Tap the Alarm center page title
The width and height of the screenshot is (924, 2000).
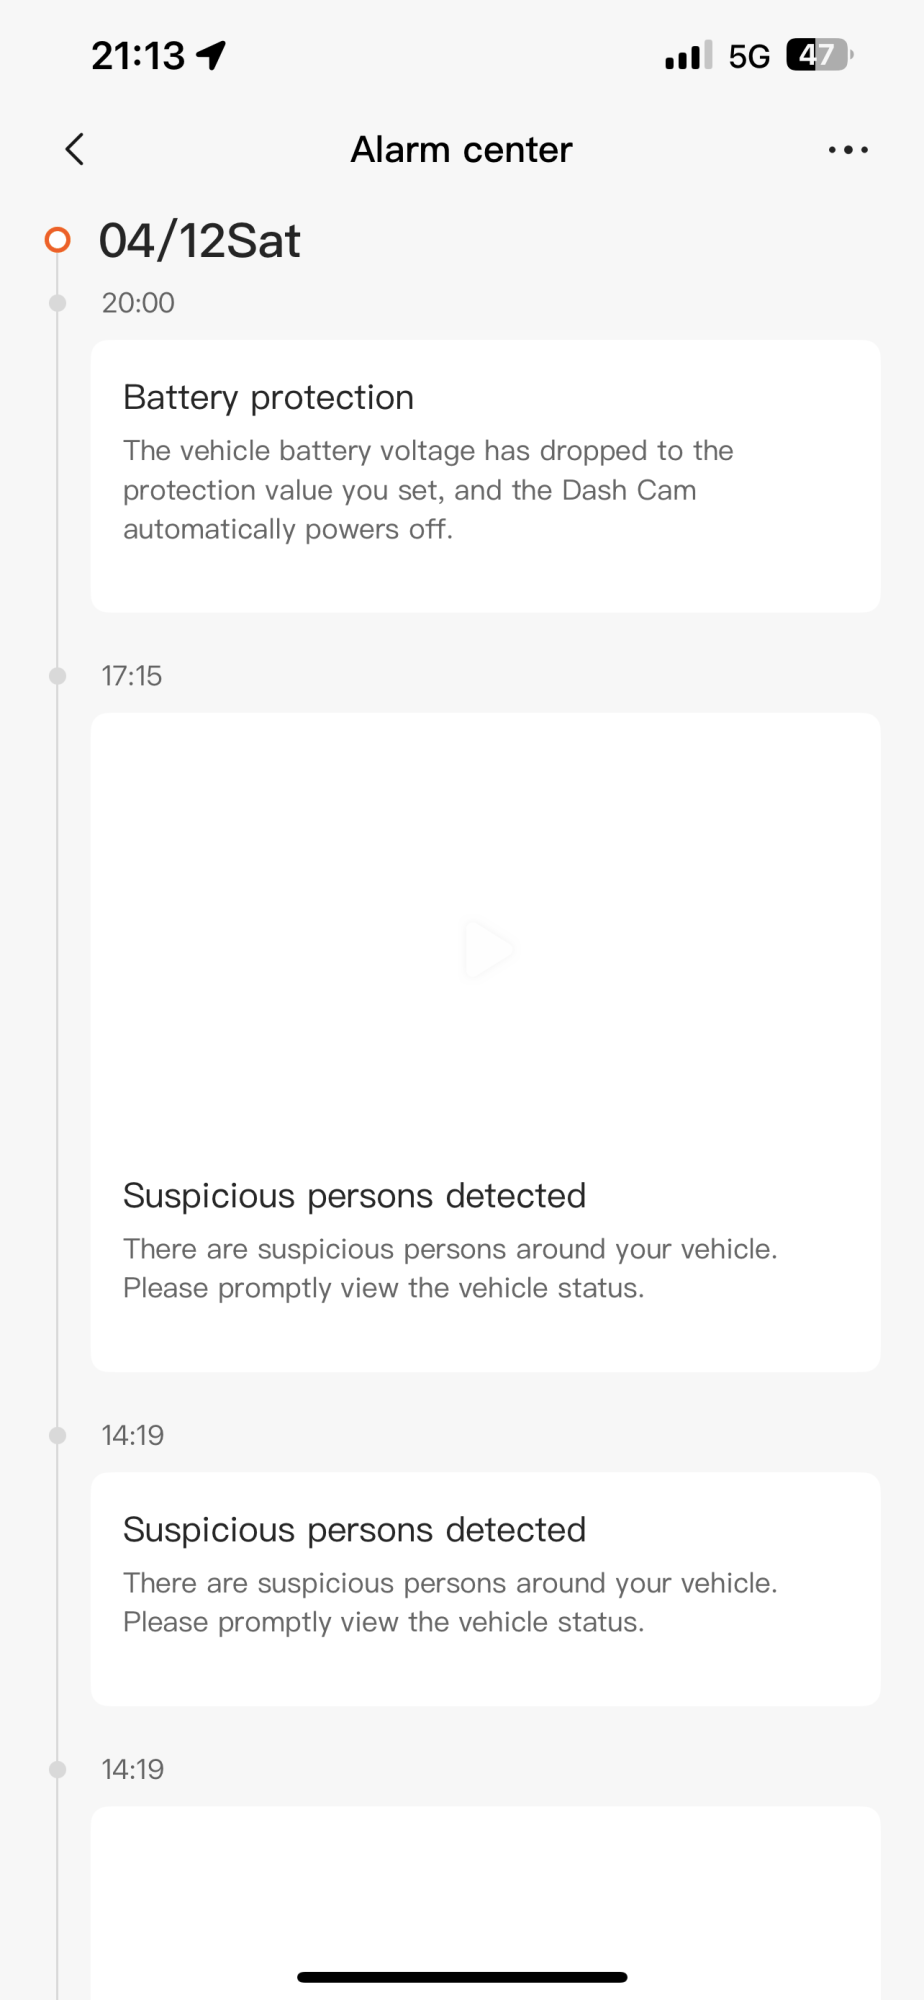click(x=461, y=150)
